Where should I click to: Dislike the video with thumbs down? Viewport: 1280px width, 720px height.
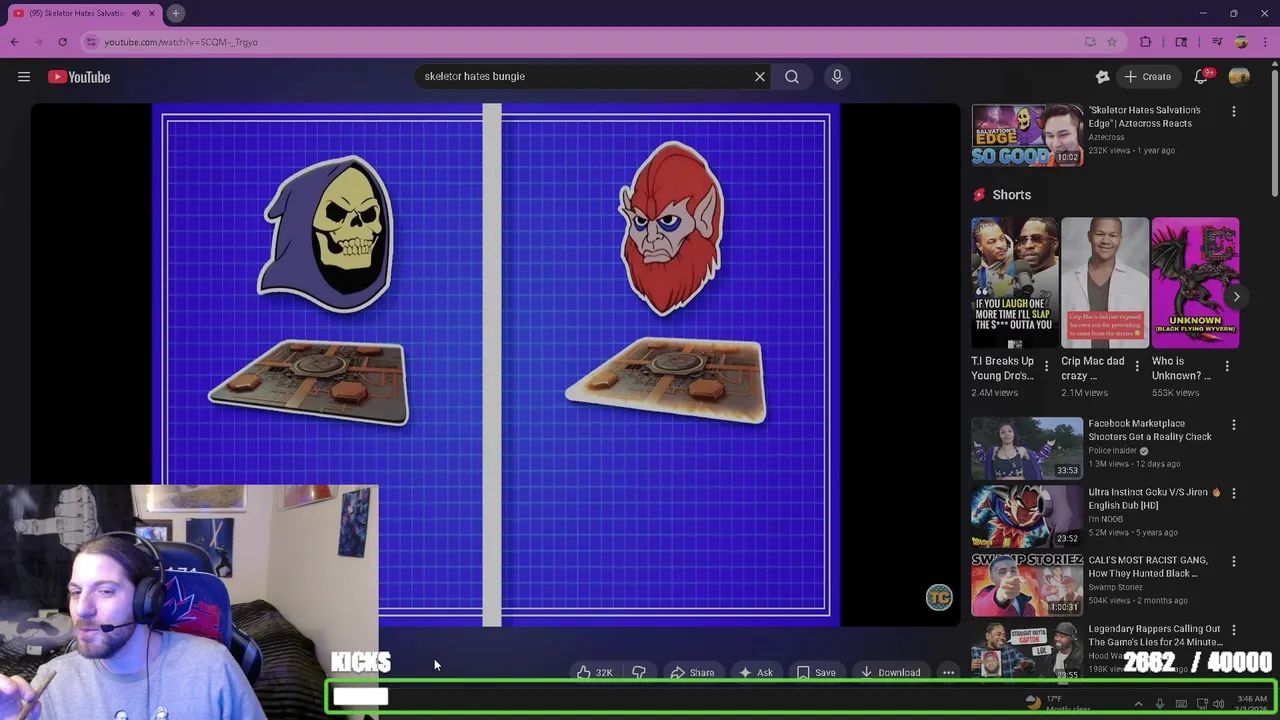click(638, 673)
